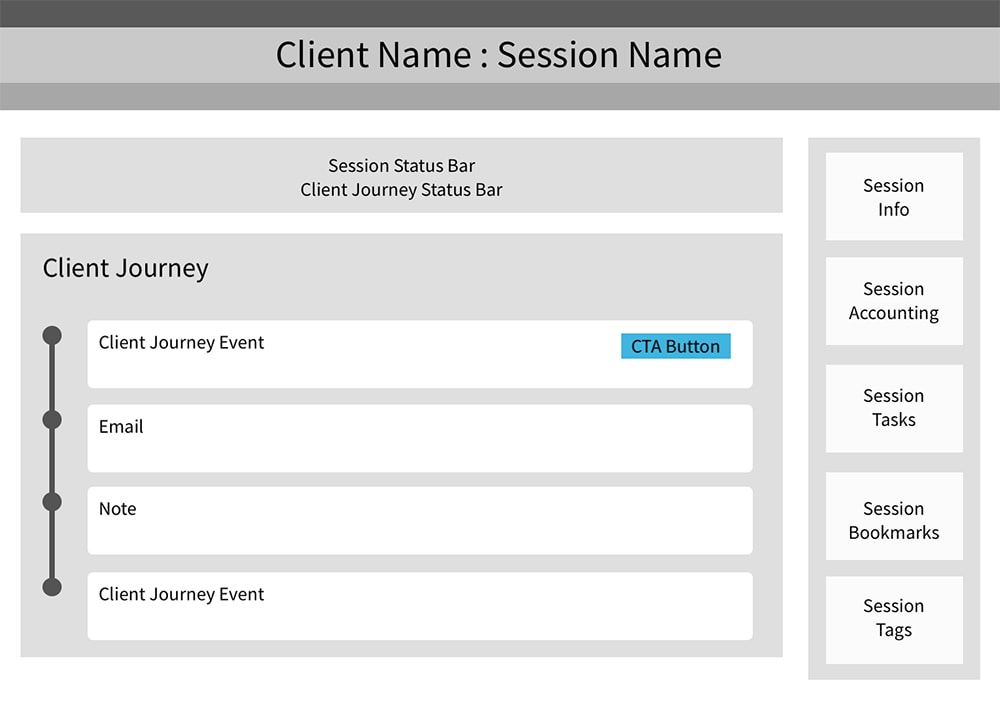Click the timeline line between Email and Note dots
This screenshot has height=701, width=1000.
(x=52, y=461)
